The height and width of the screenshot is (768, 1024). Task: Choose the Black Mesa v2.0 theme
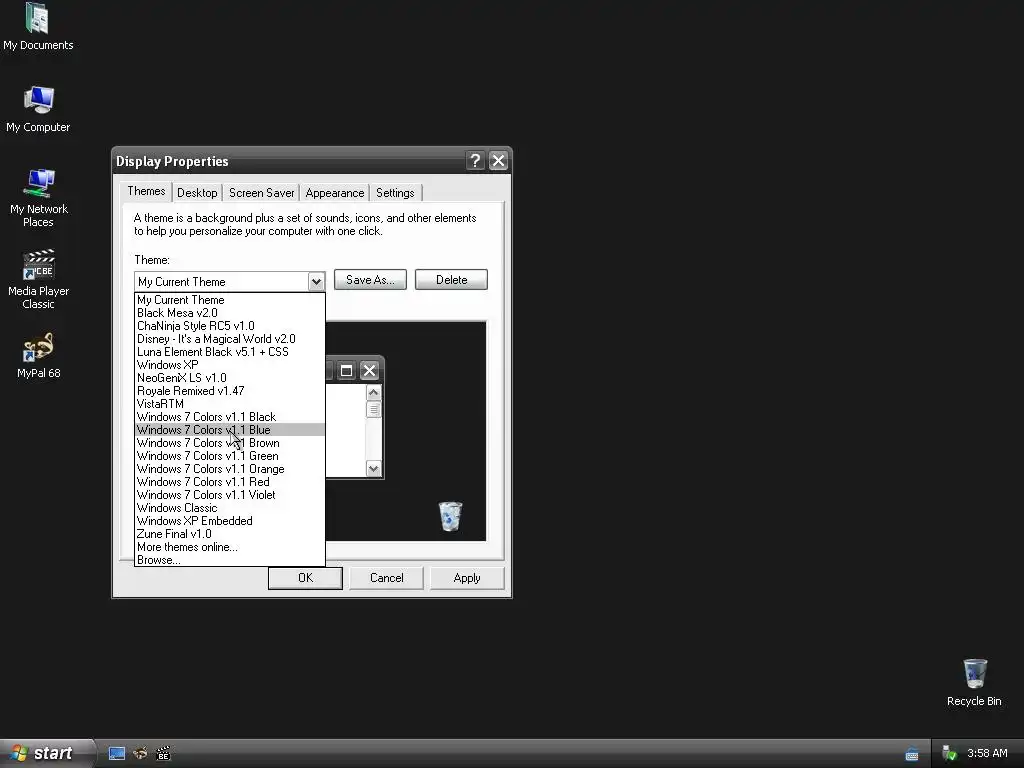pyautogui.click(x=230, y=313)
